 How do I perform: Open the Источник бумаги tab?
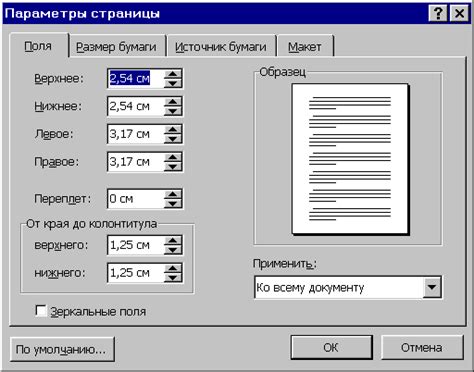[x=220, y=47]
